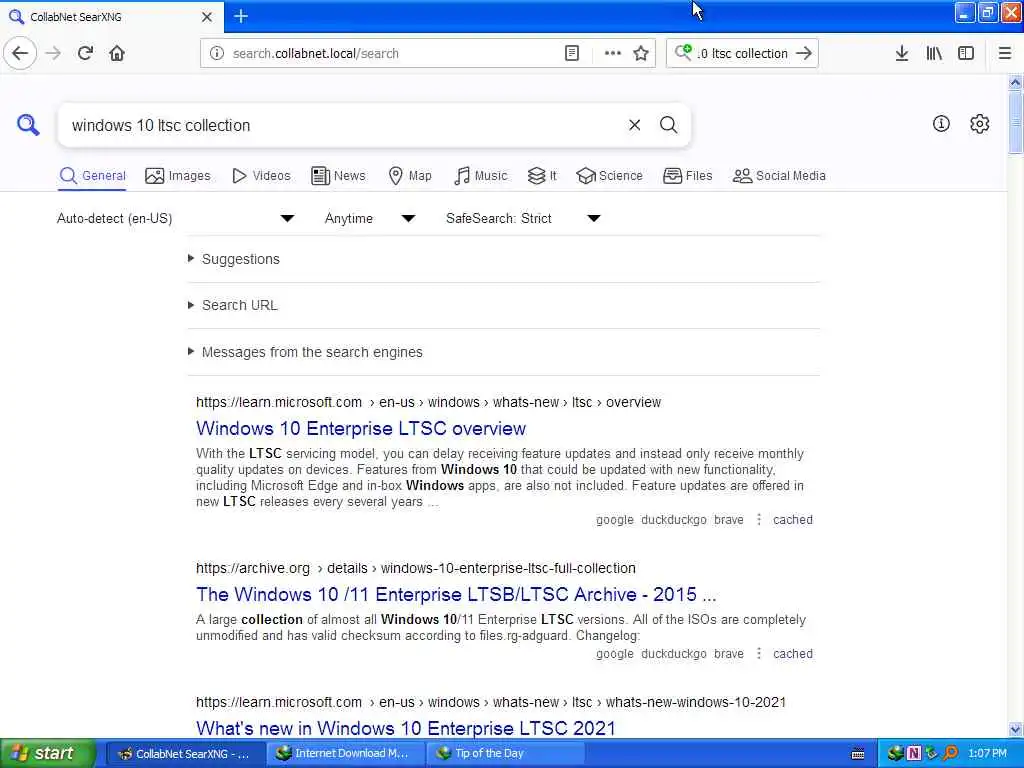Open cached copy of archive.org result
This screenshot has width=1024, height=768.
793,654
